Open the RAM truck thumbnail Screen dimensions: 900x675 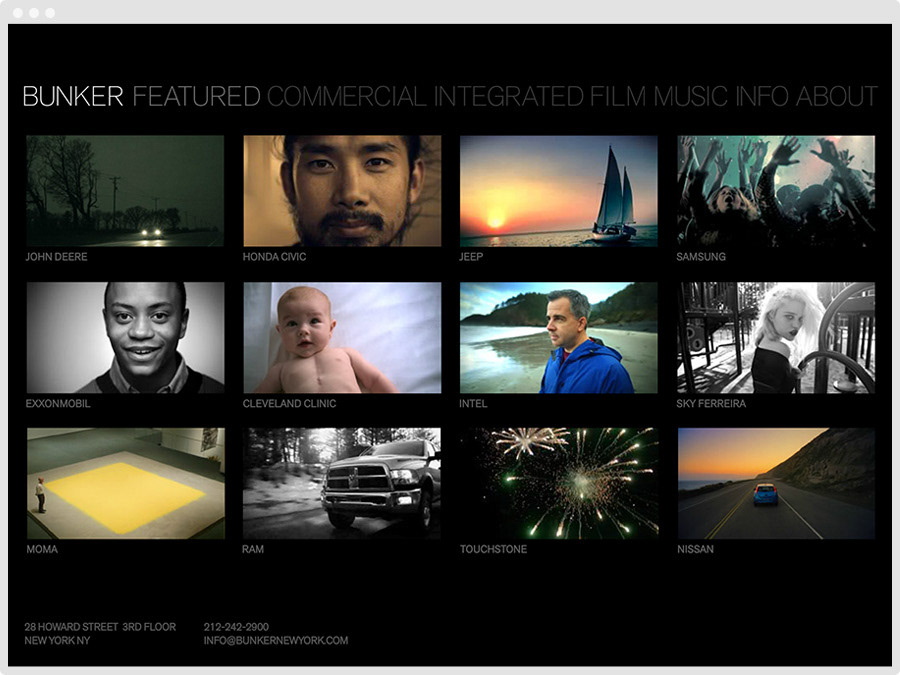(342, 483)
